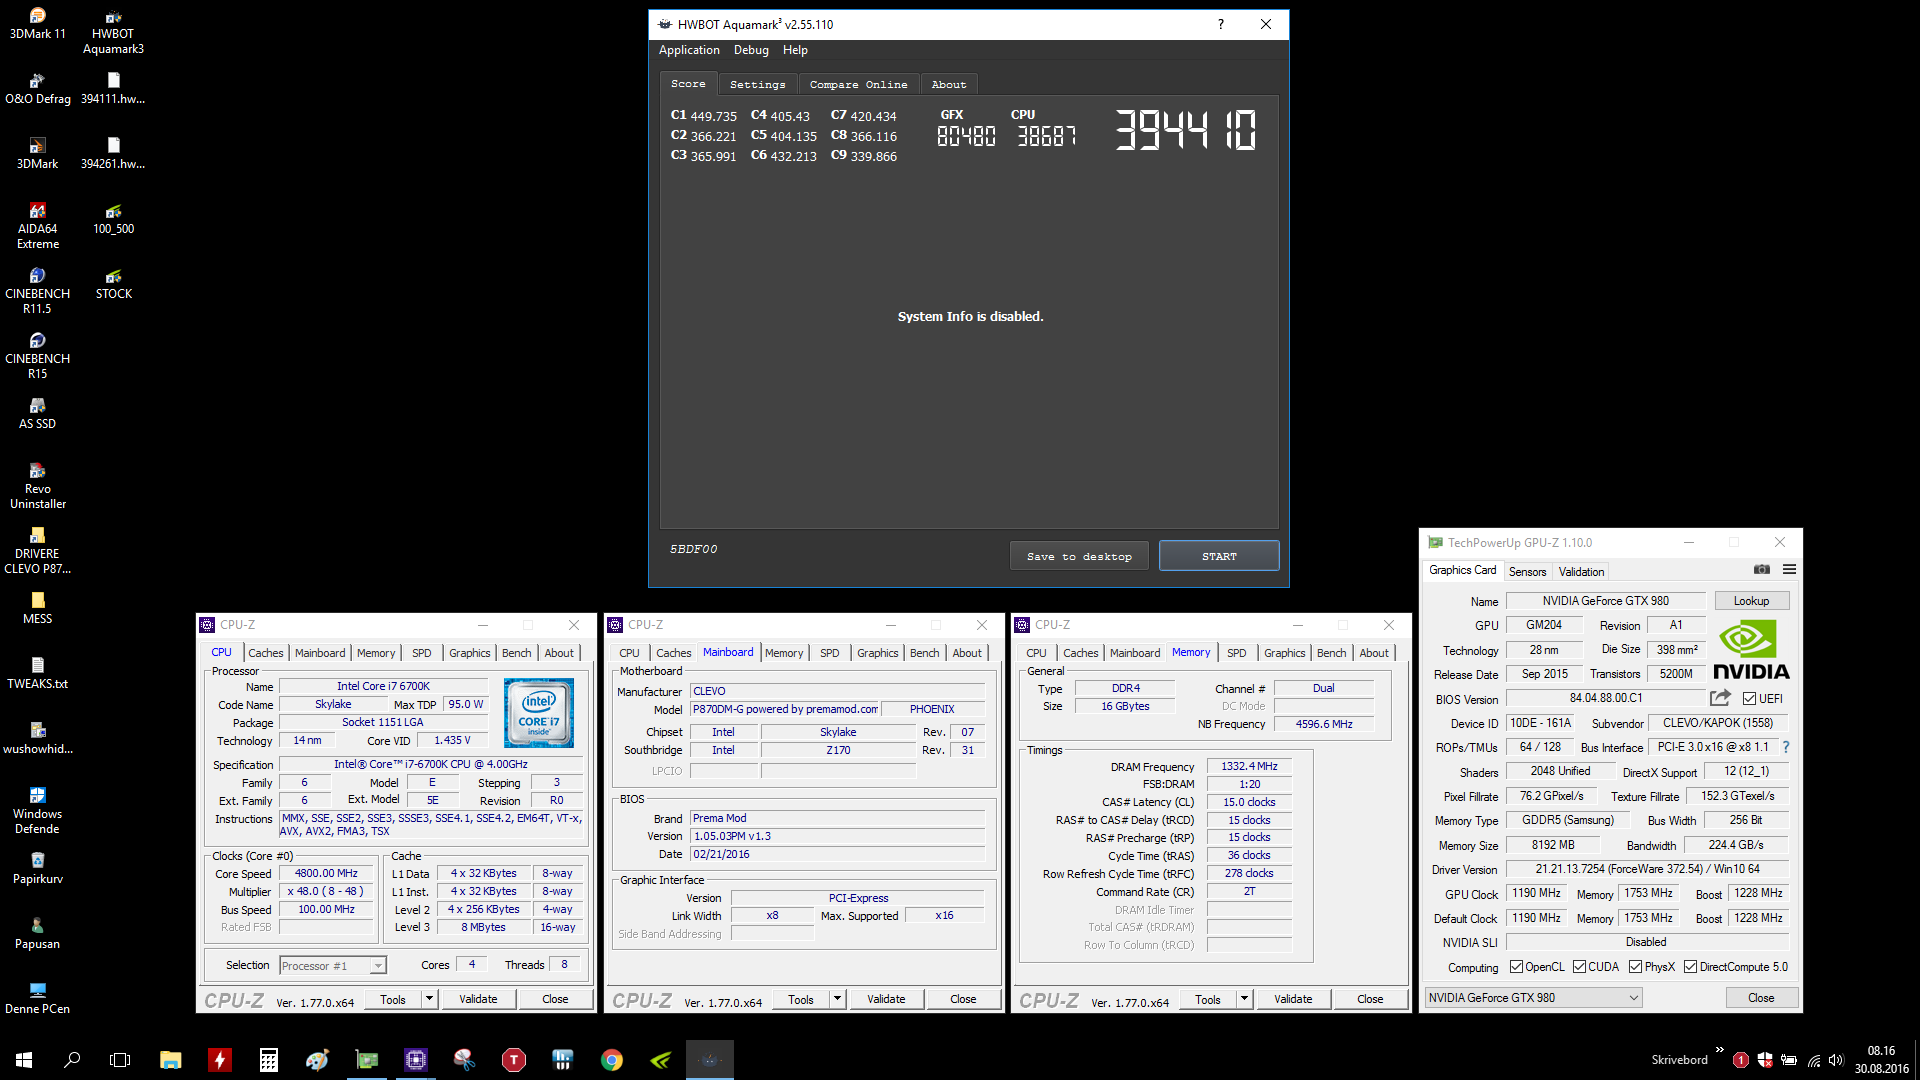Open Denne PCen desktop icon
The image size is (1920, 1080).
37,998
